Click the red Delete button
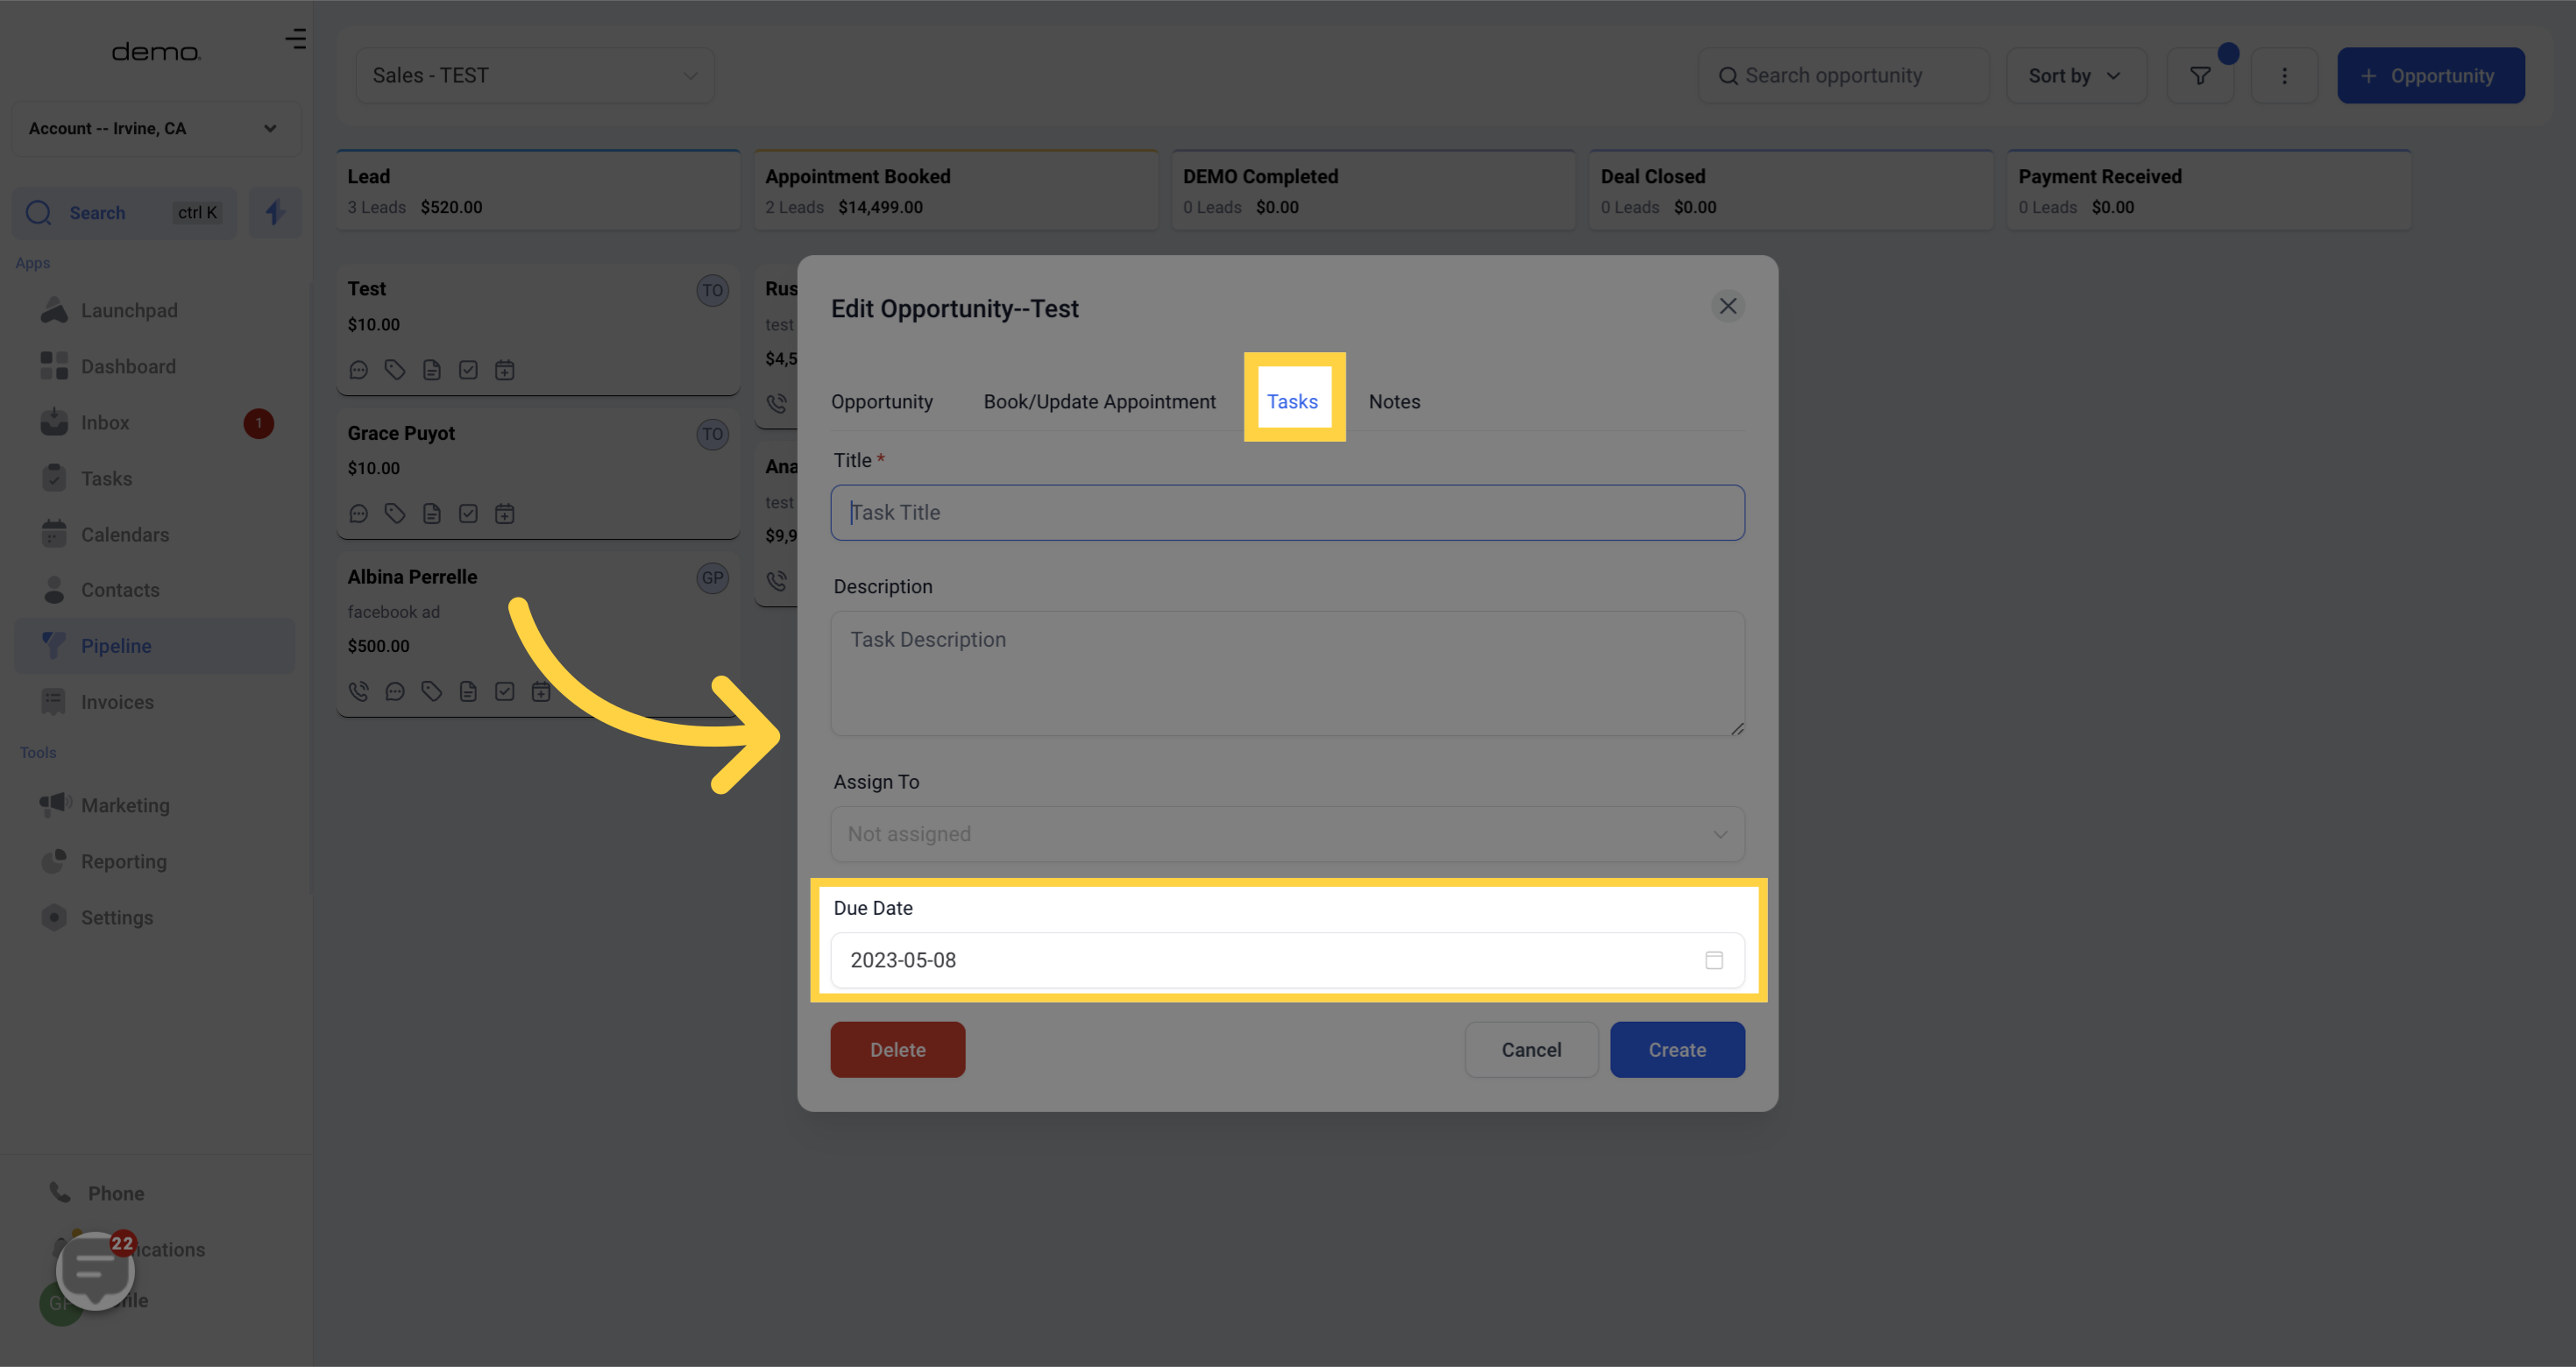Screen dimensions: 2576x1367 897,1050
